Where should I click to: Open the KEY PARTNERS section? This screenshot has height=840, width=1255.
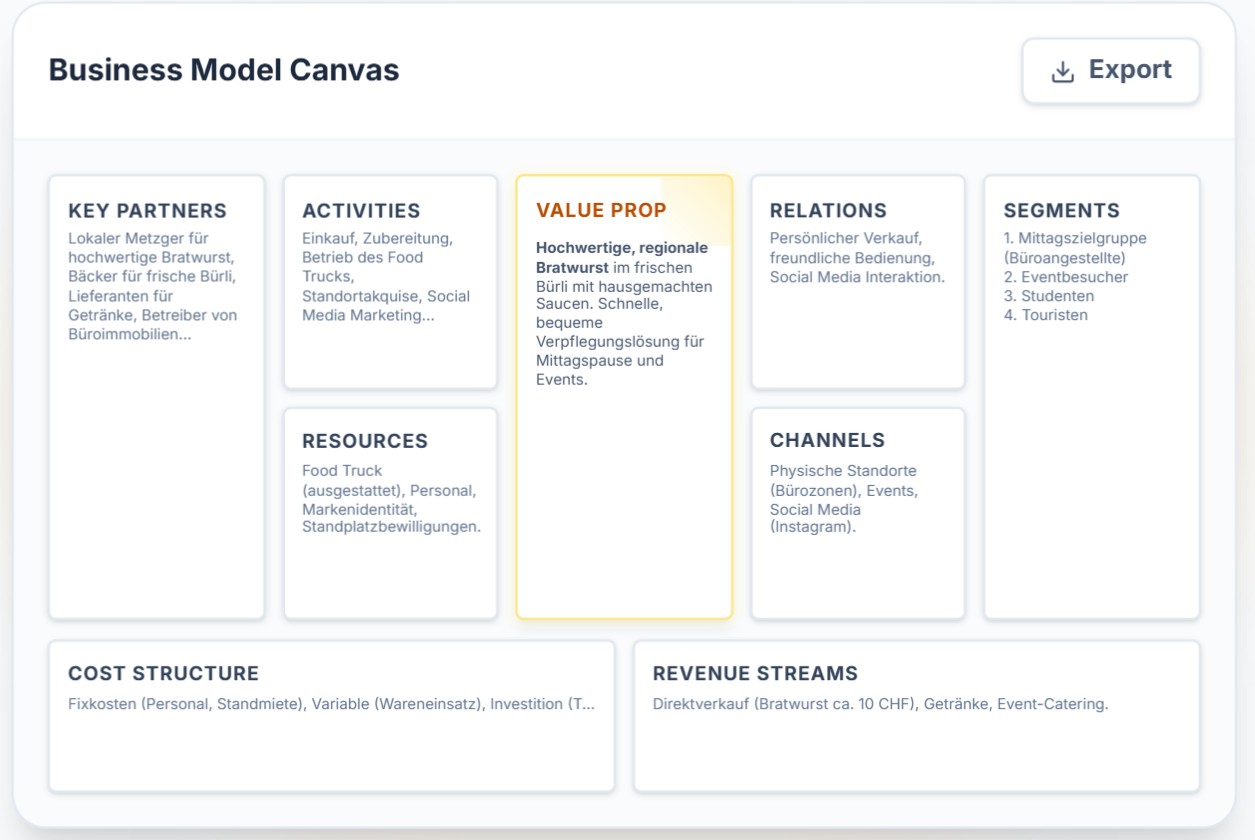[155, 395]
